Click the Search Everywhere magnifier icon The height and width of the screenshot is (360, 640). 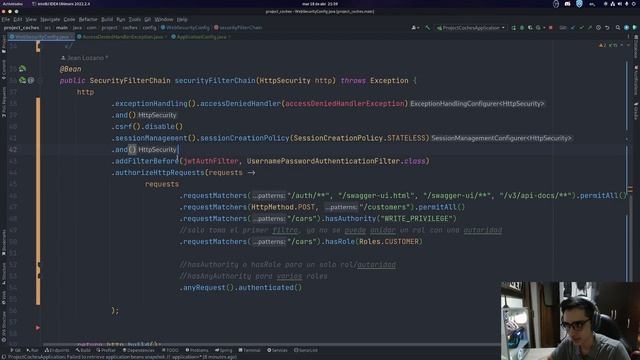pos(618,28)
